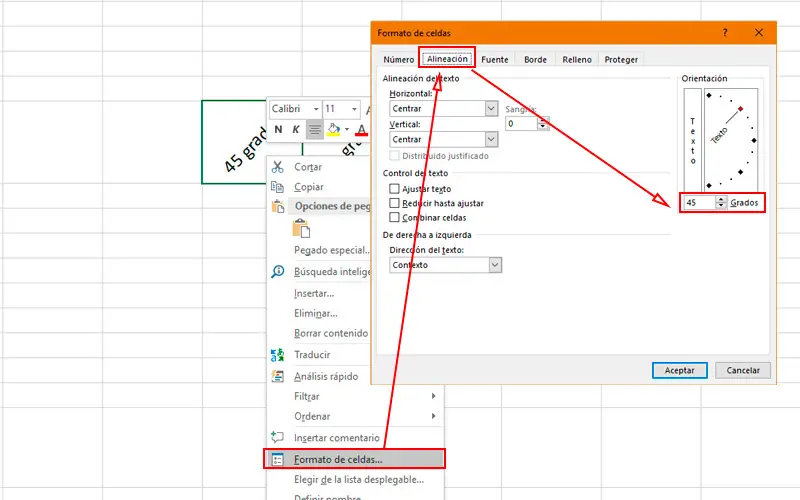Image resolution: width=800 pixels, height=500 pixels.
Task: Choose Elegir de la lista desplegable
Action: point(359,480)
